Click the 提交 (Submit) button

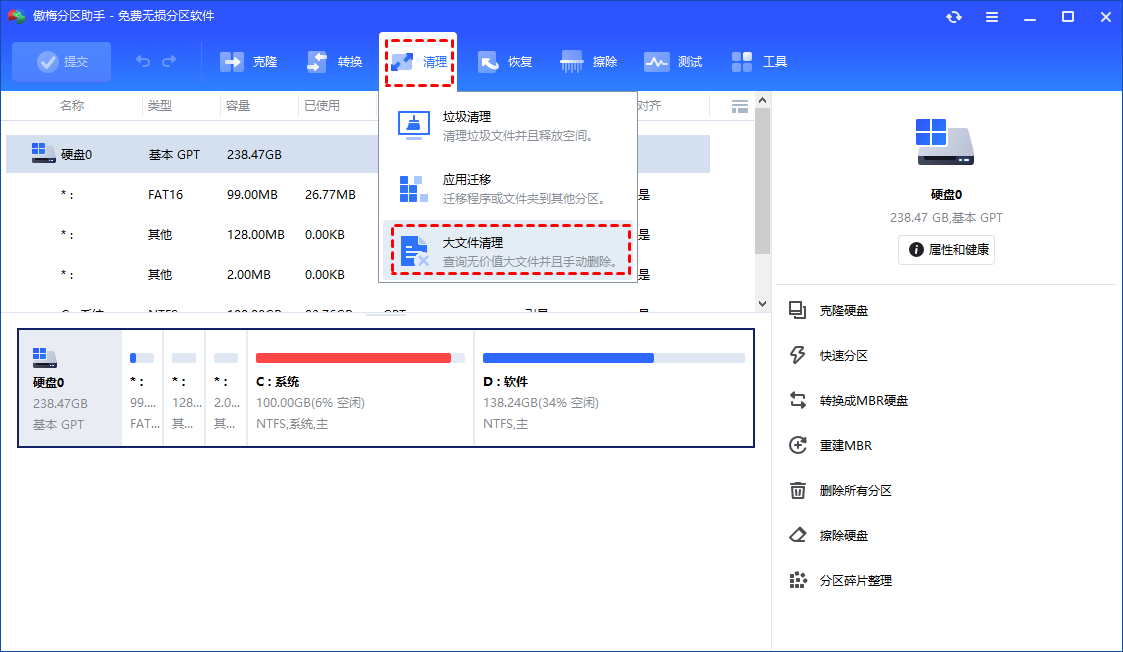pos(61,61)
